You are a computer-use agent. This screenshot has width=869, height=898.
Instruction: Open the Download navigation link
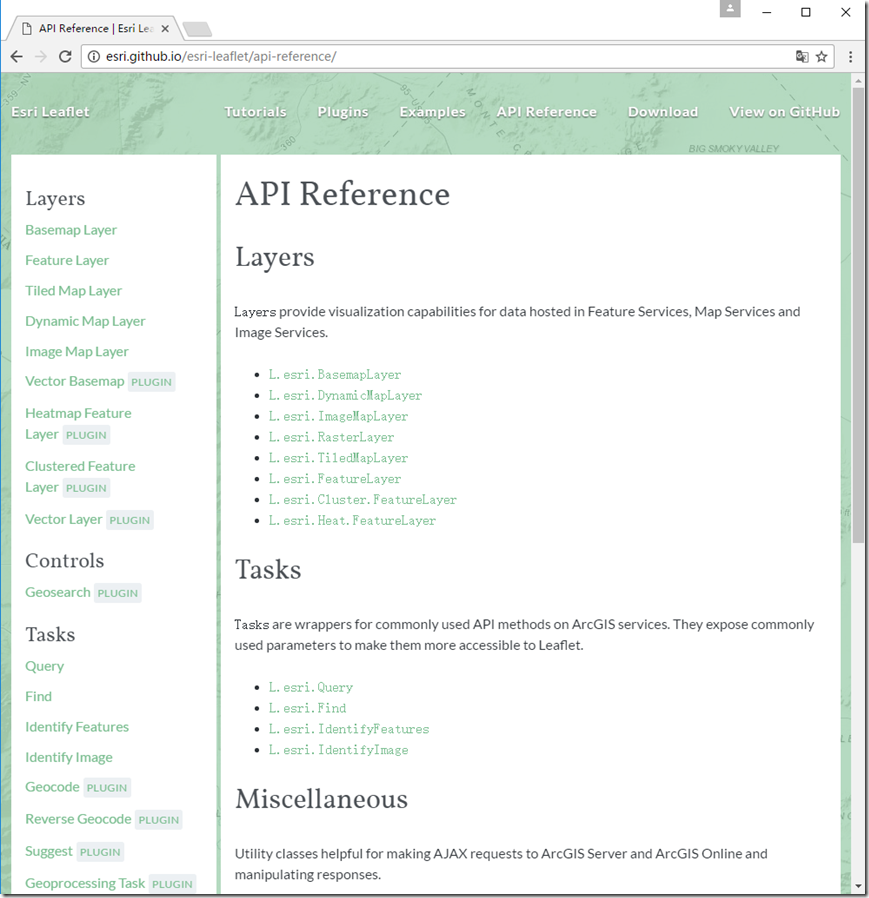(663, 112)
